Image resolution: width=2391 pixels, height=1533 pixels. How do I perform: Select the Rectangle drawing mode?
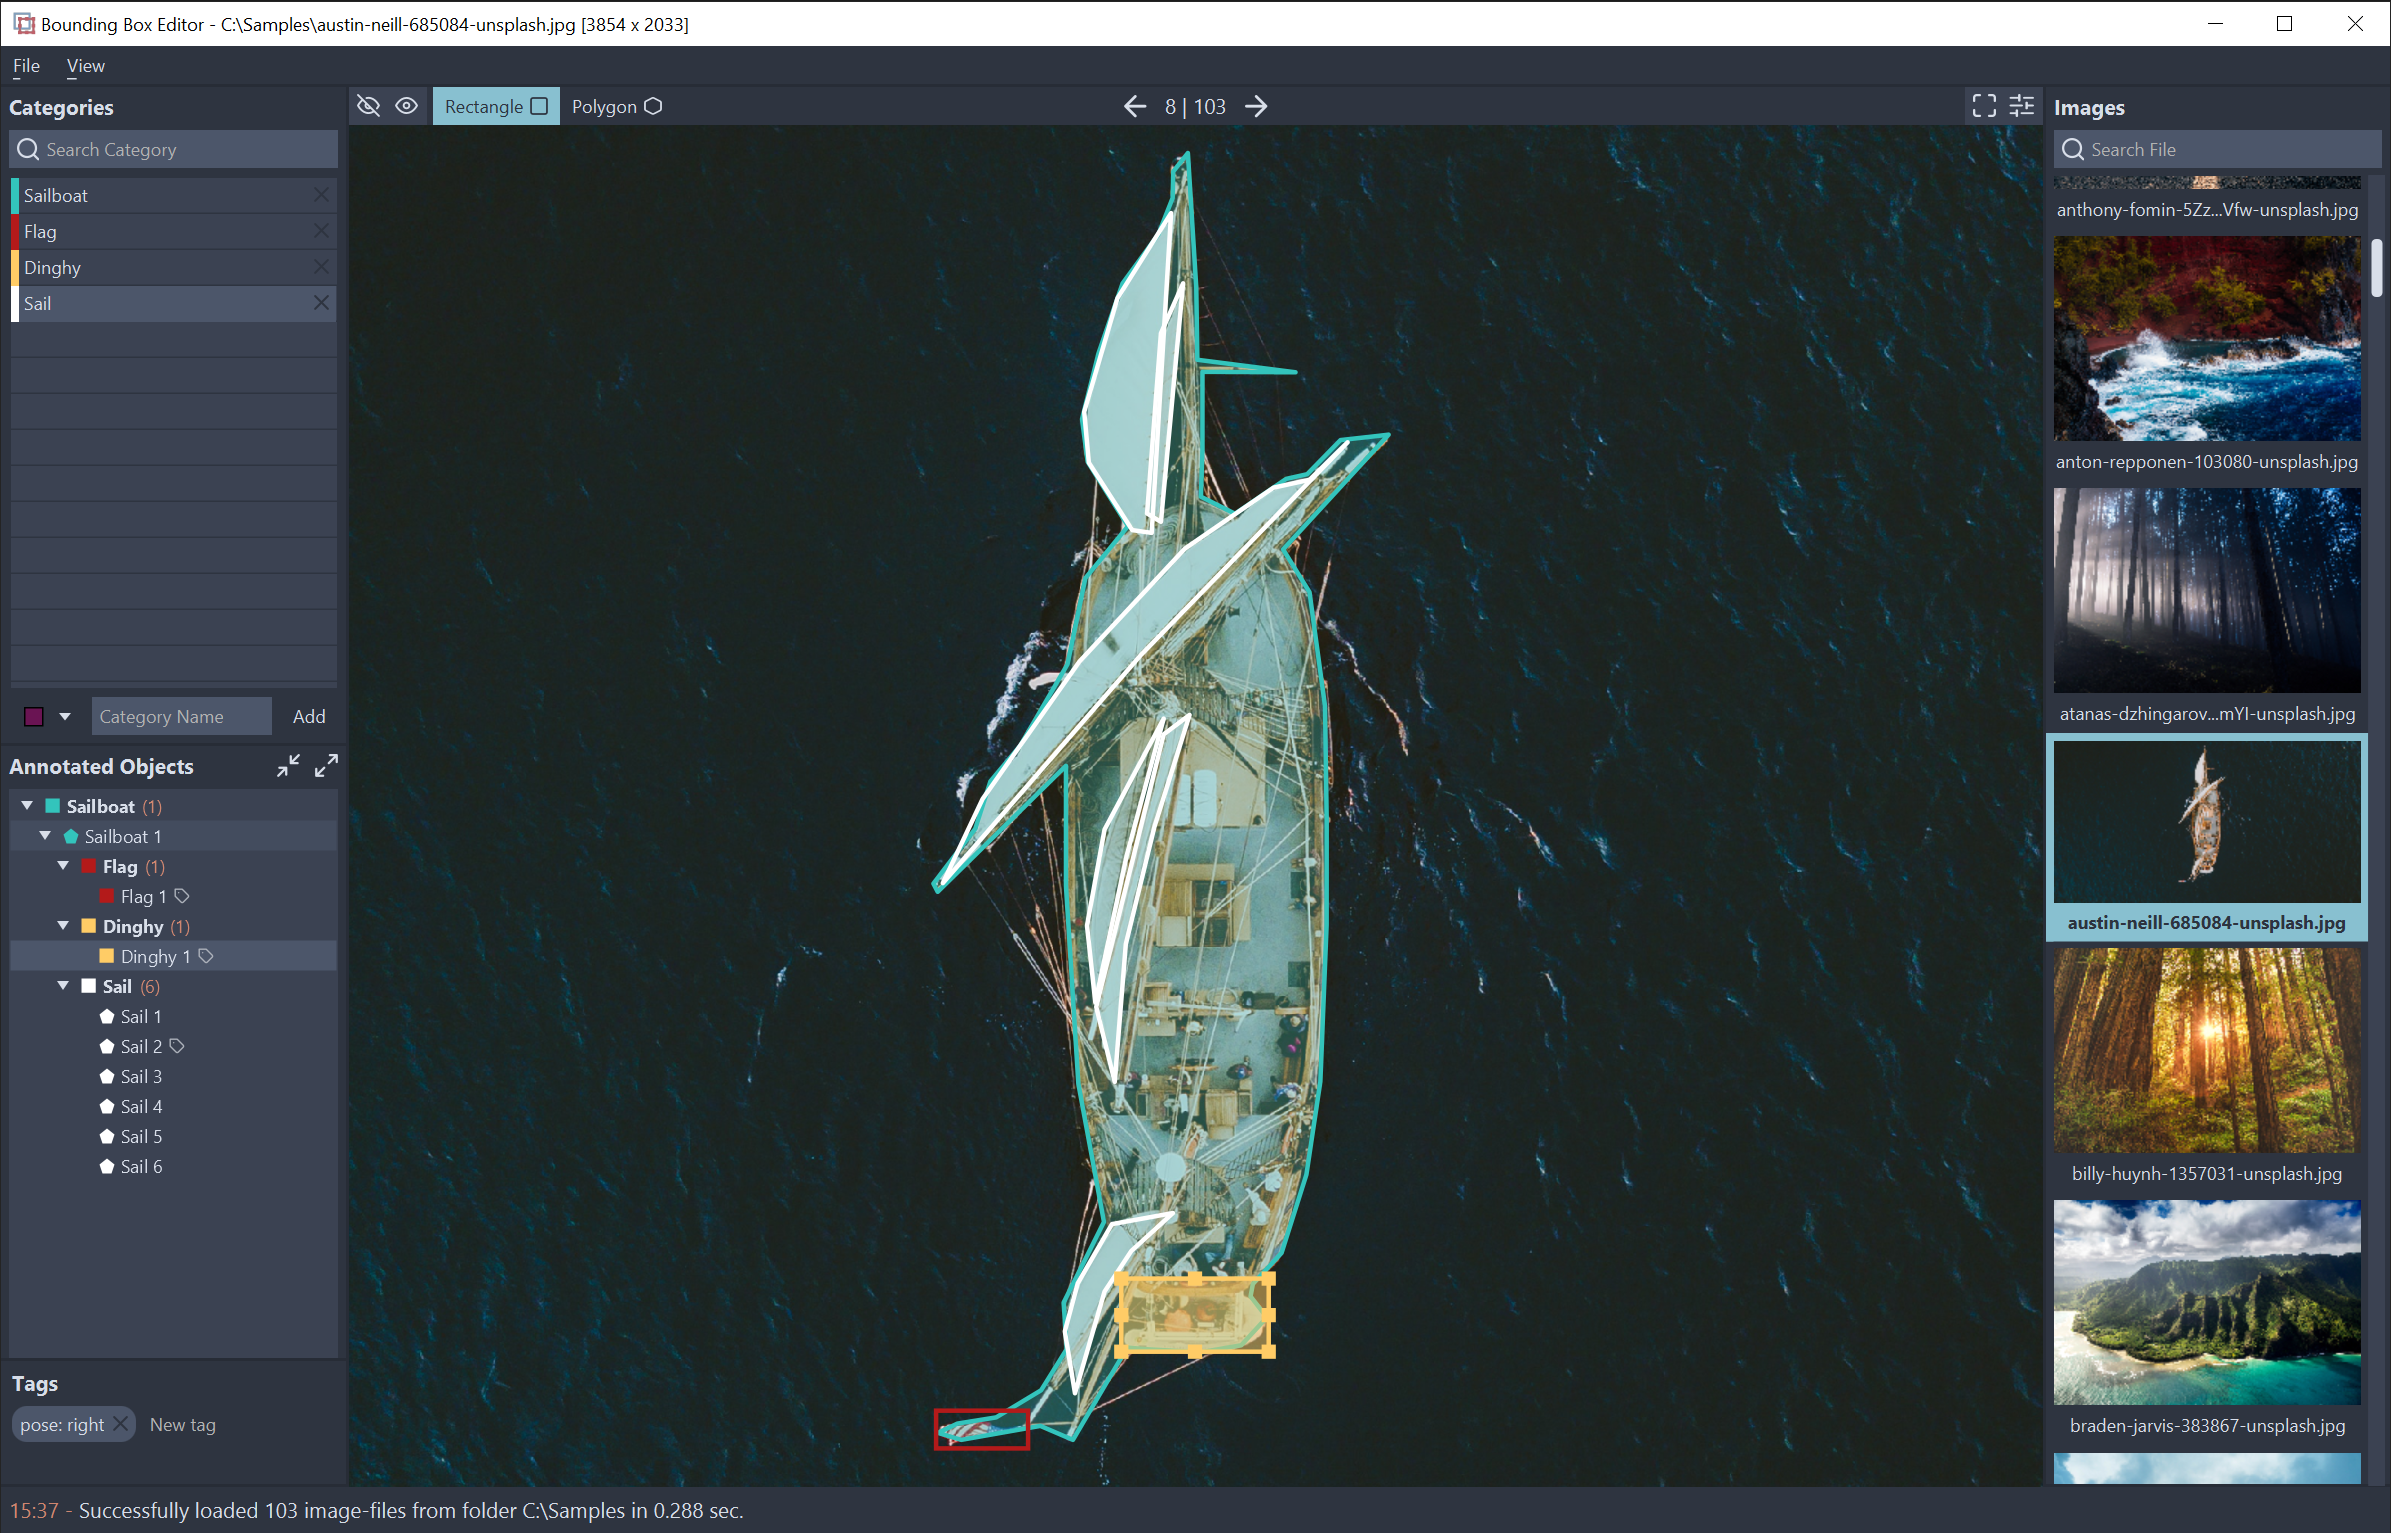tap(495, 106)
